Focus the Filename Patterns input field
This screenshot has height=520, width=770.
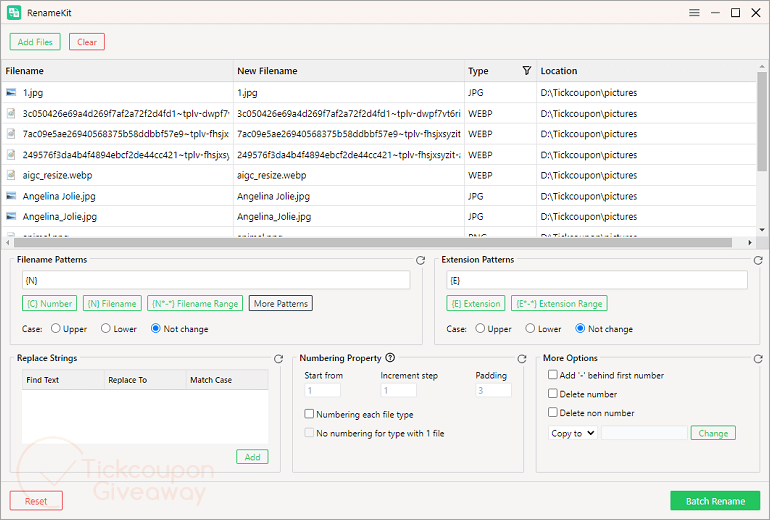tap(216, 280)
